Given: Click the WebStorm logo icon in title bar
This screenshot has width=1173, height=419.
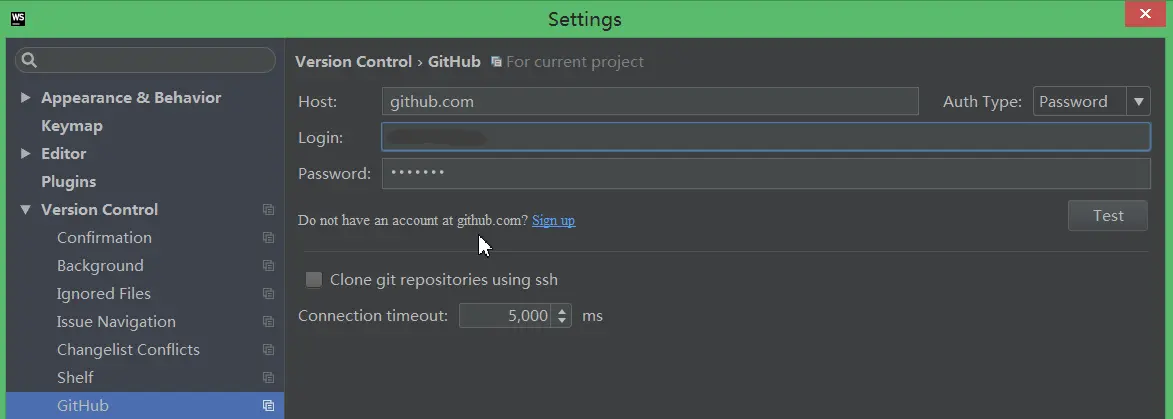Looking at the screenshot, I should point(17,18).
